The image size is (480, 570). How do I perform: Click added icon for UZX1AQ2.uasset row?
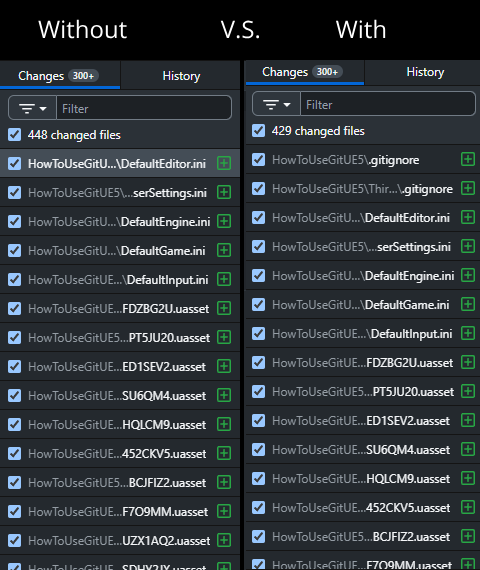[x=224, y=540]
